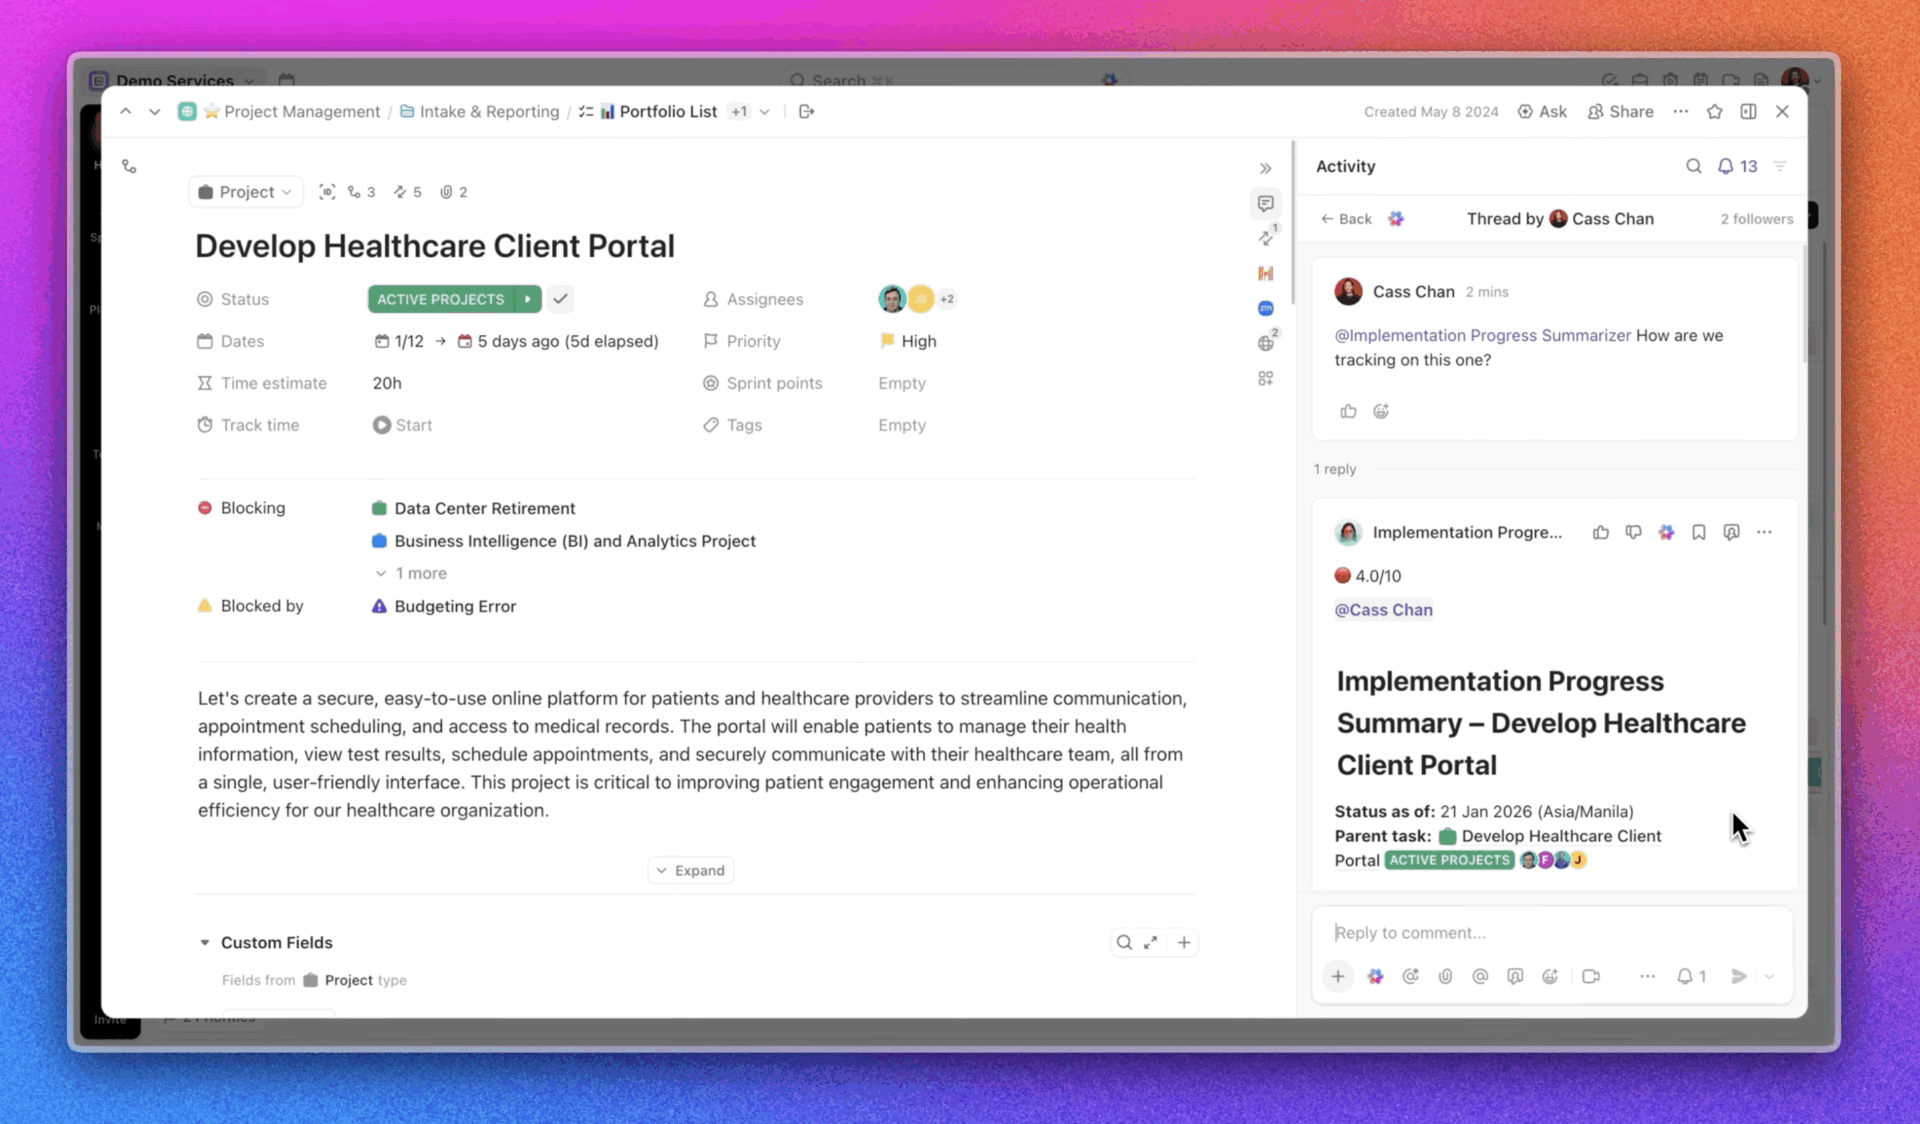Open Intake & Reporting breadcrumb folder
This screenshot has height=1124, width=1920.
488,111
